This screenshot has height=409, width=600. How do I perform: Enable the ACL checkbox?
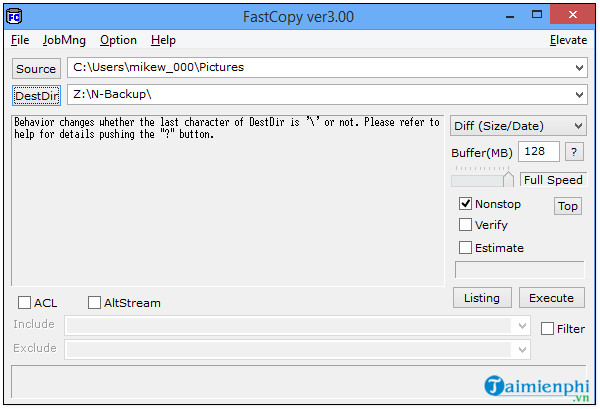pos(24,303)
